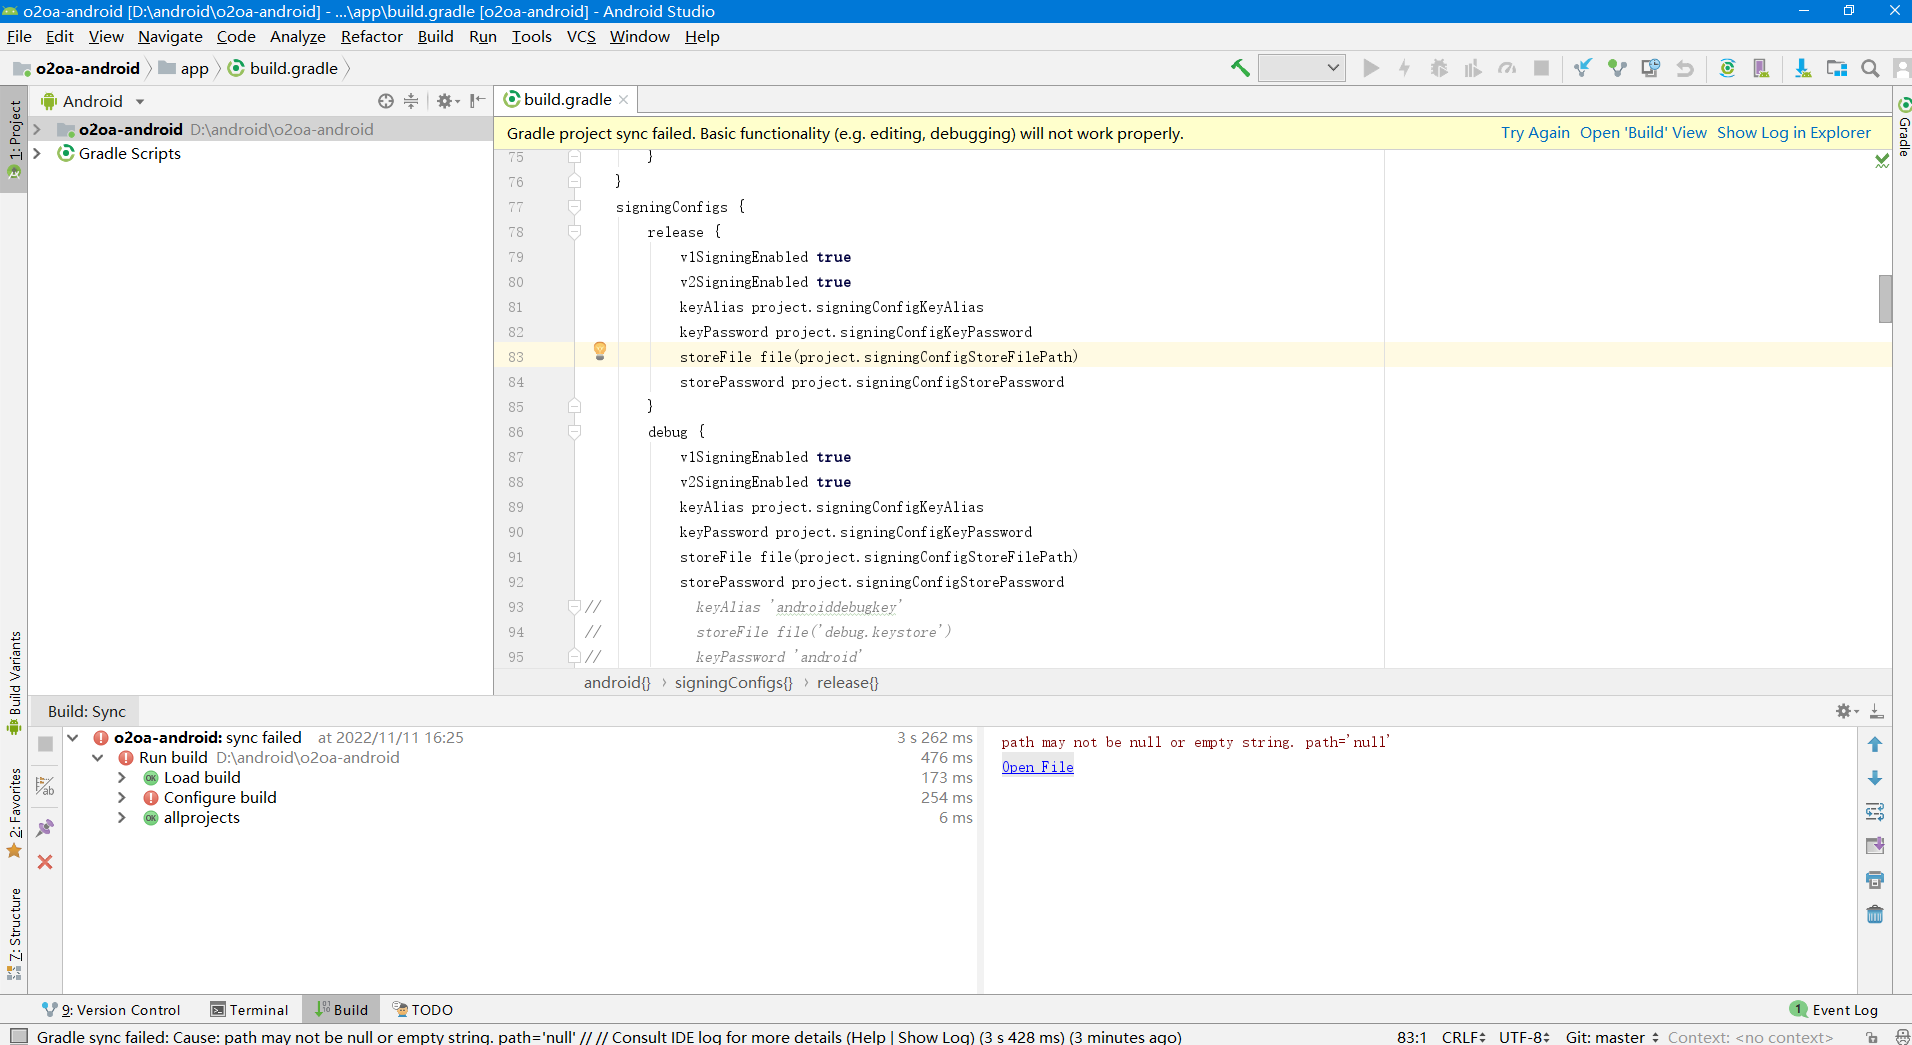Open the AVD Manager icon

point(1761,68)
